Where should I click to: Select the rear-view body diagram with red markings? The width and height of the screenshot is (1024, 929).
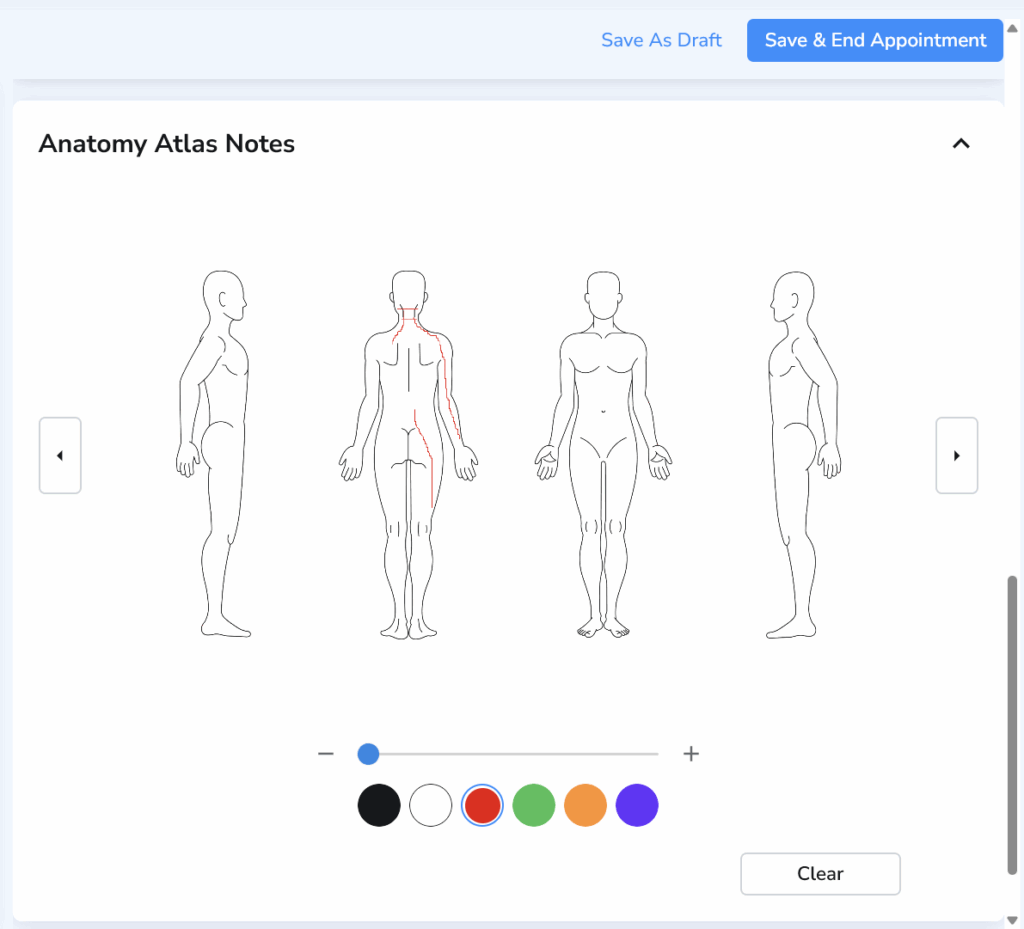coord(410,450)
